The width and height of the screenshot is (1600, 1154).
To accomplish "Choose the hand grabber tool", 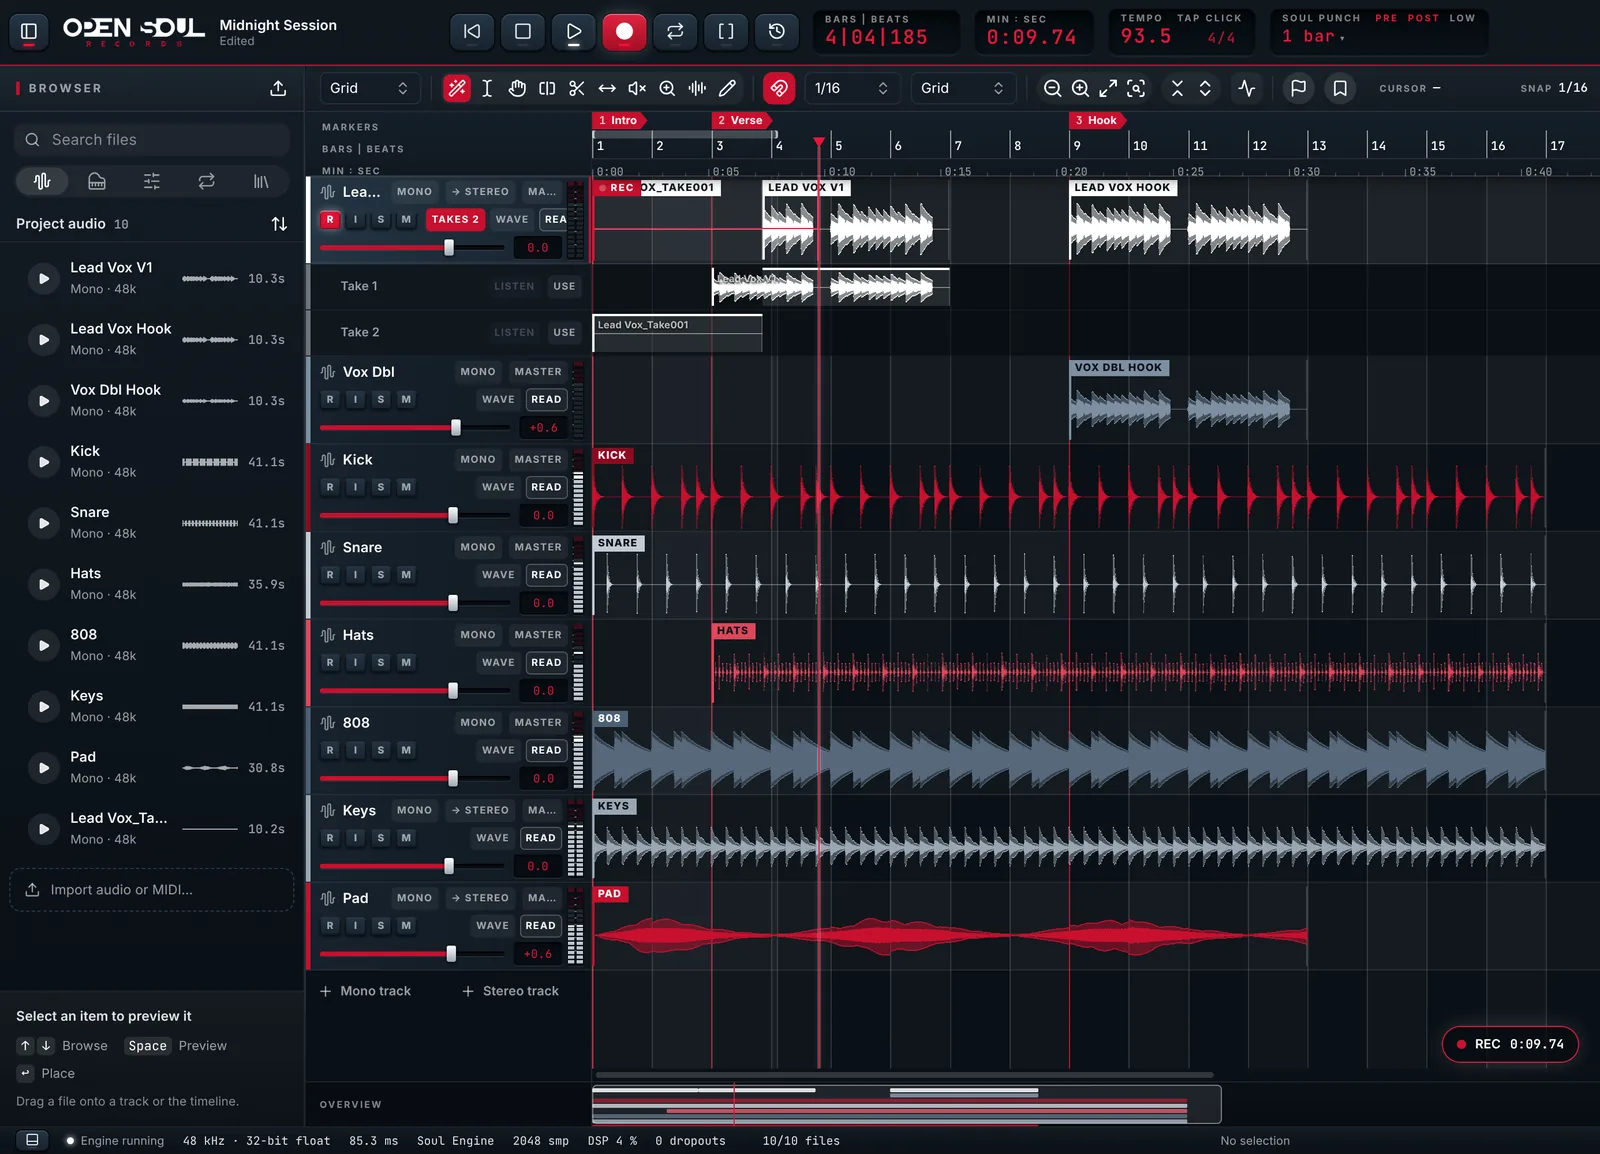I will (517, 88).
